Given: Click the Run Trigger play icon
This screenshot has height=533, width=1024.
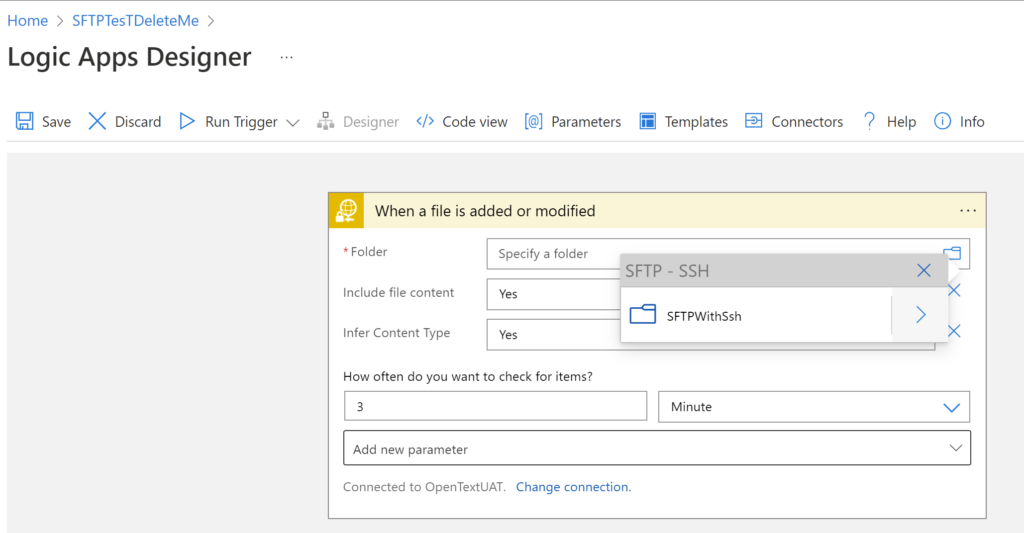Looking at the screenshot, I should tap(187, 121).
